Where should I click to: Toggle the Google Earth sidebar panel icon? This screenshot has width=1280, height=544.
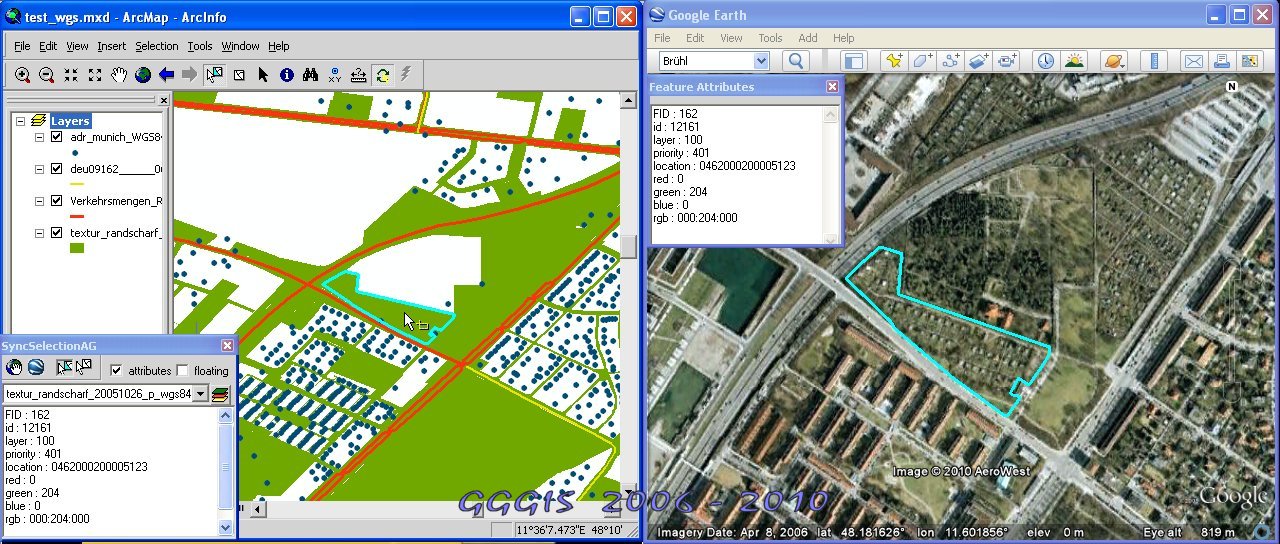[853, 61]
